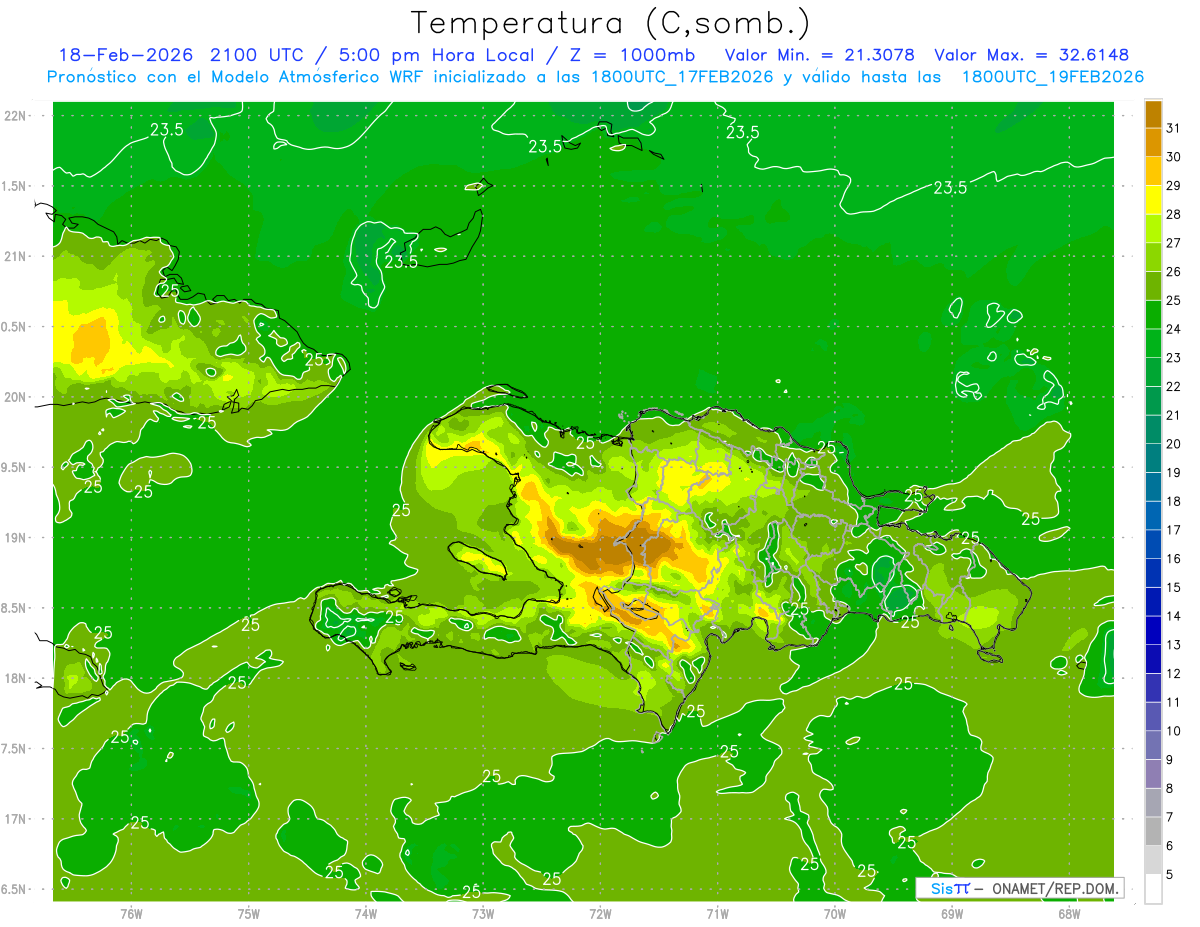
Task: Click the gold legend swatch between 29 and 30
Action: pyautogui.click(x=1153, y=171)
